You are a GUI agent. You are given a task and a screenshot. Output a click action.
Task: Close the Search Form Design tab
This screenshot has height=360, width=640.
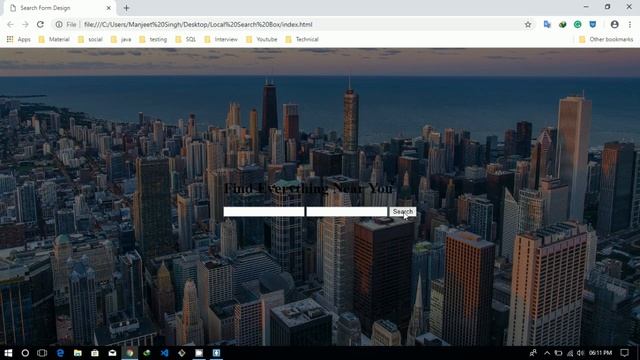coord(109,8)
